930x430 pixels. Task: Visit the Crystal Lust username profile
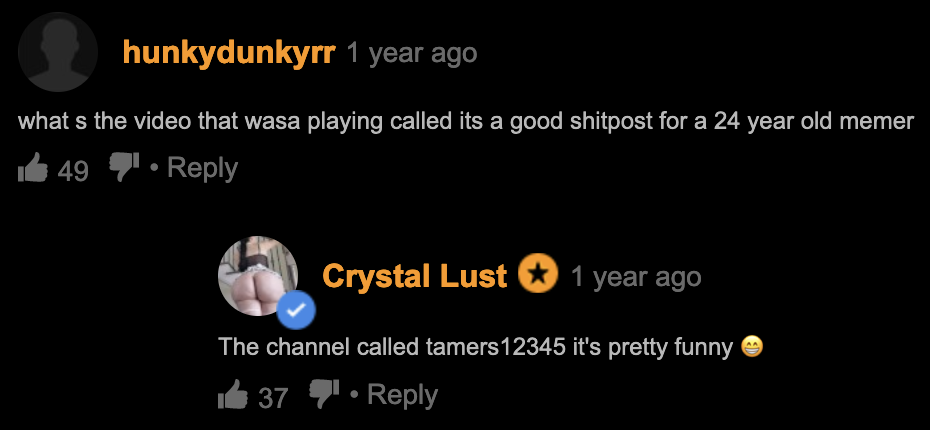[415, 276]
